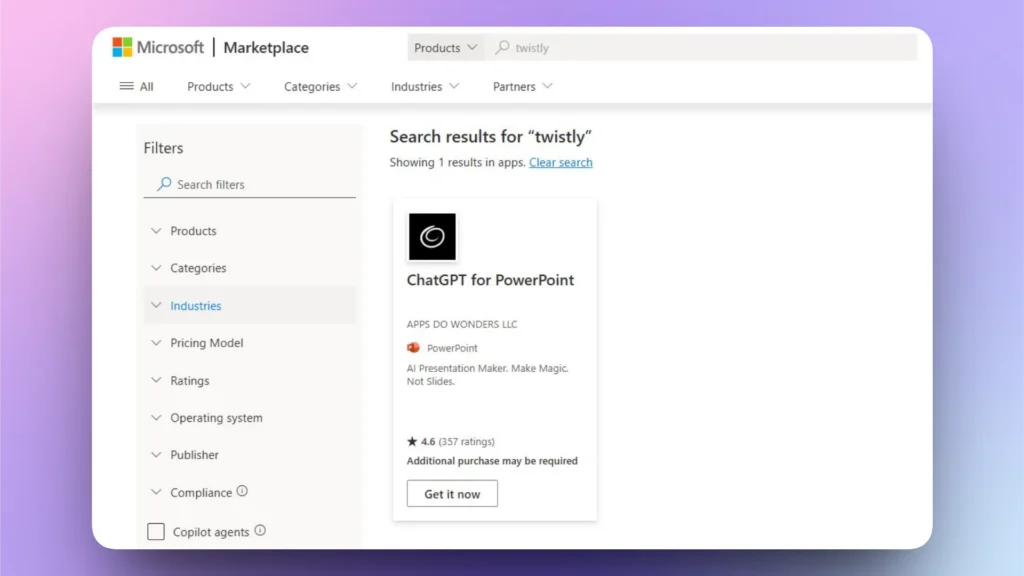Click the info icon beside Copilot agents
This screenshot has width=1024, height=576.
click(261, 531)
